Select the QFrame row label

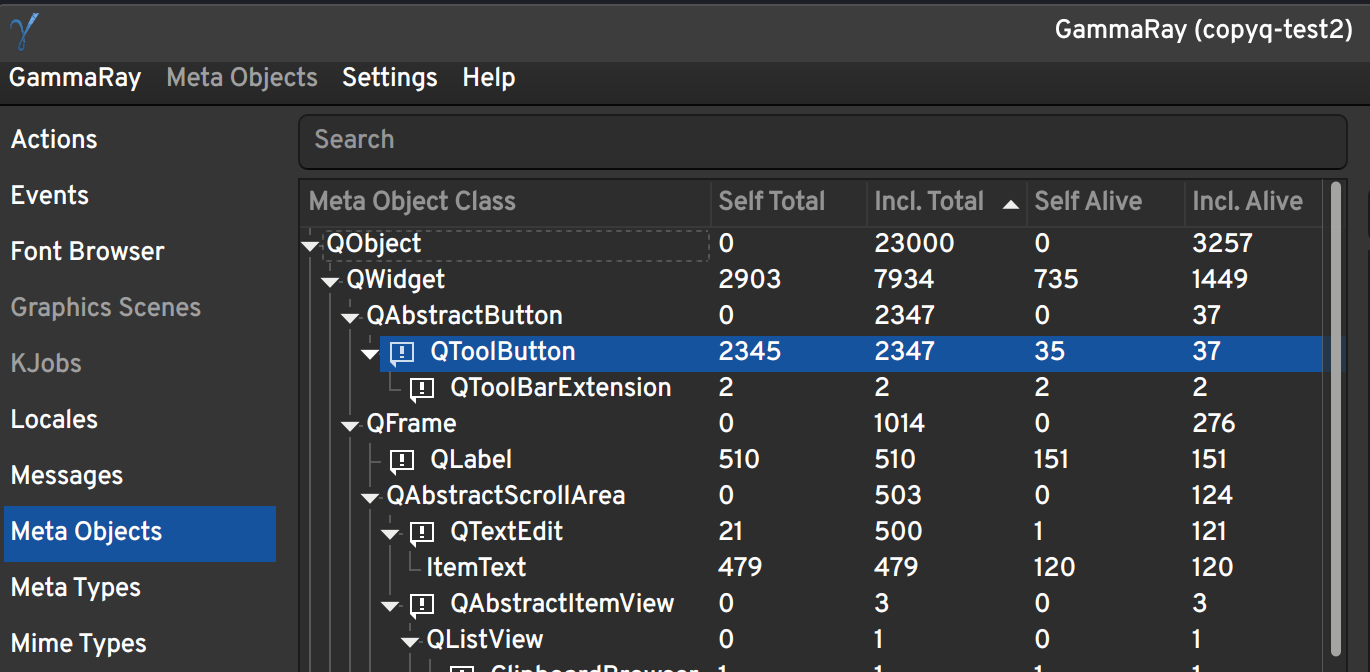[411, 424]
